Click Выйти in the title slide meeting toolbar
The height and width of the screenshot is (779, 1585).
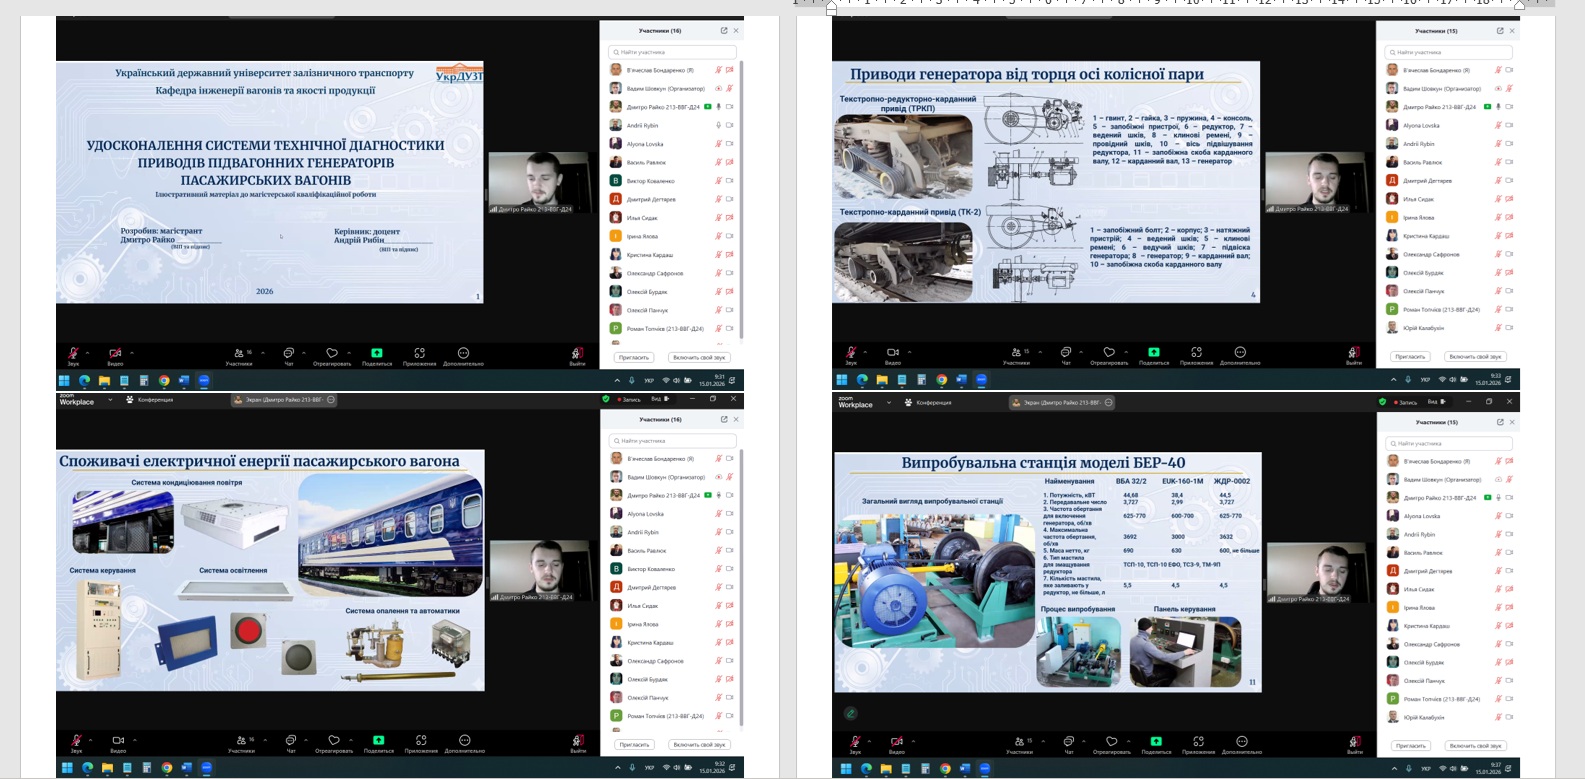pyautogui.click(x=577, y=354)
